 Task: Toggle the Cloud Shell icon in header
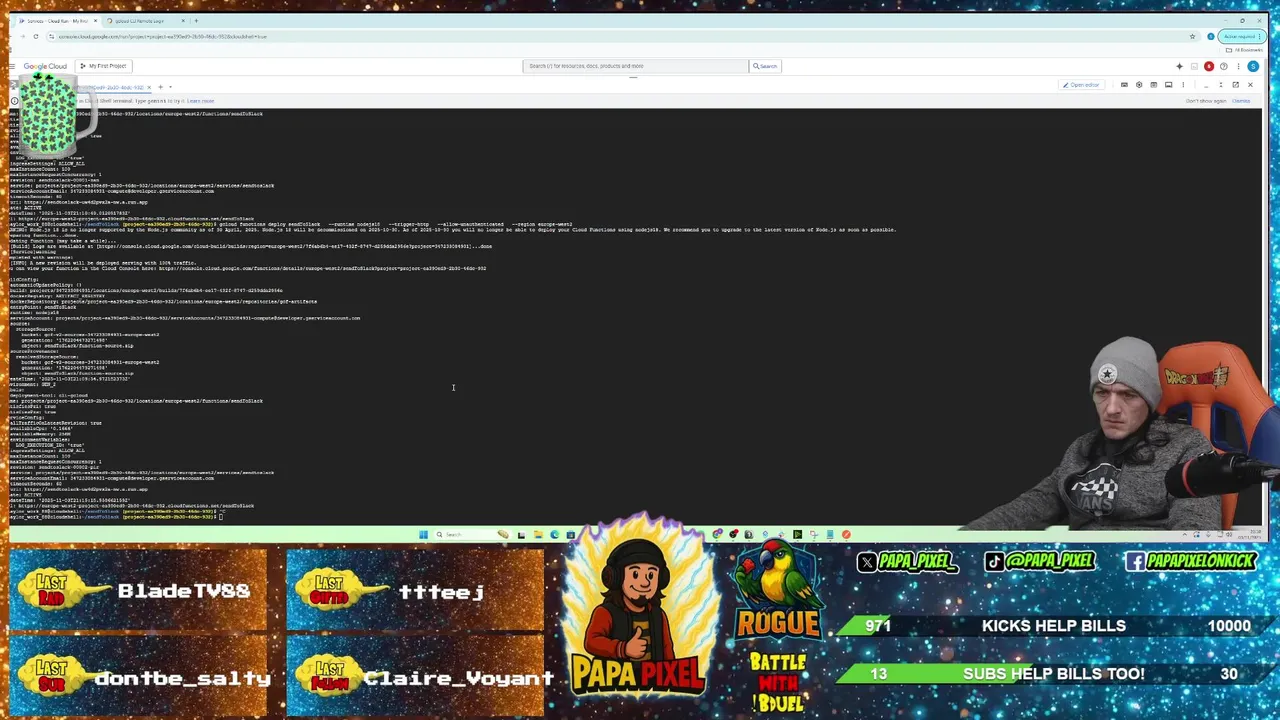coord(1194,66)
